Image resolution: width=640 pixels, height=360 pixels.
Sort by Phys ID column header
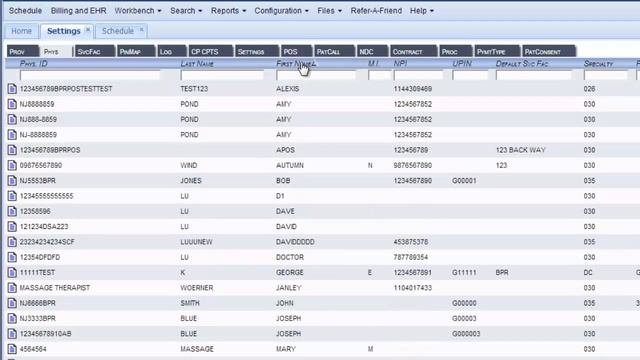click(34, 64)
